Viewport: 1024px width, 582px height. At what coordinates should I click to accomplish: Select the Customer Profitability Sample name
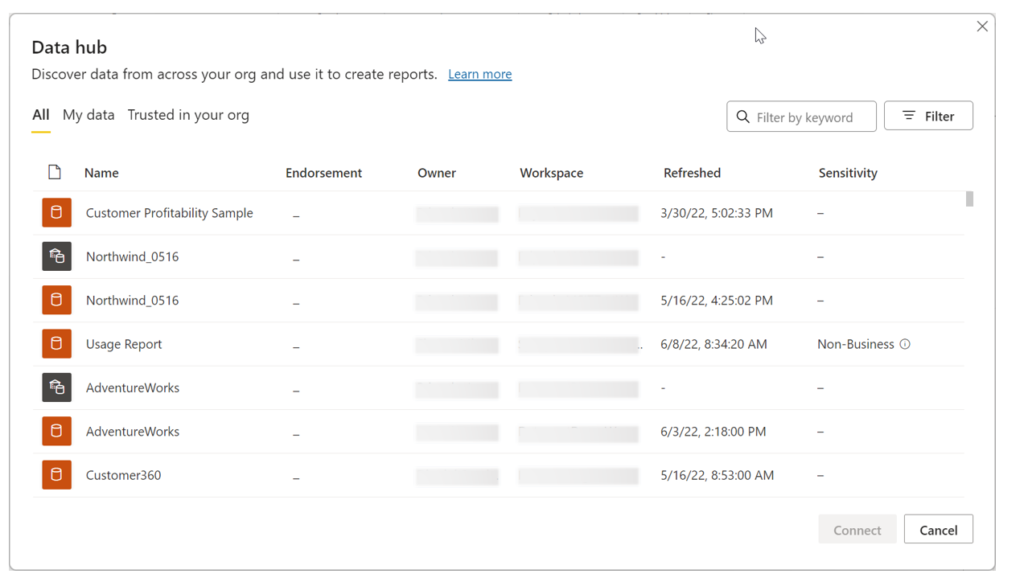point(169,213)
